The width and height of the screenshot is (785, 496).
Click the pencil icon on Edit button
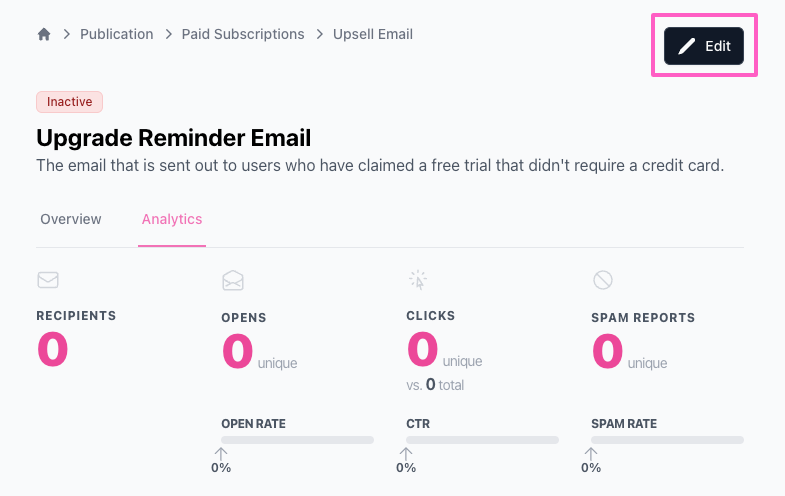[x=686, y=46]
